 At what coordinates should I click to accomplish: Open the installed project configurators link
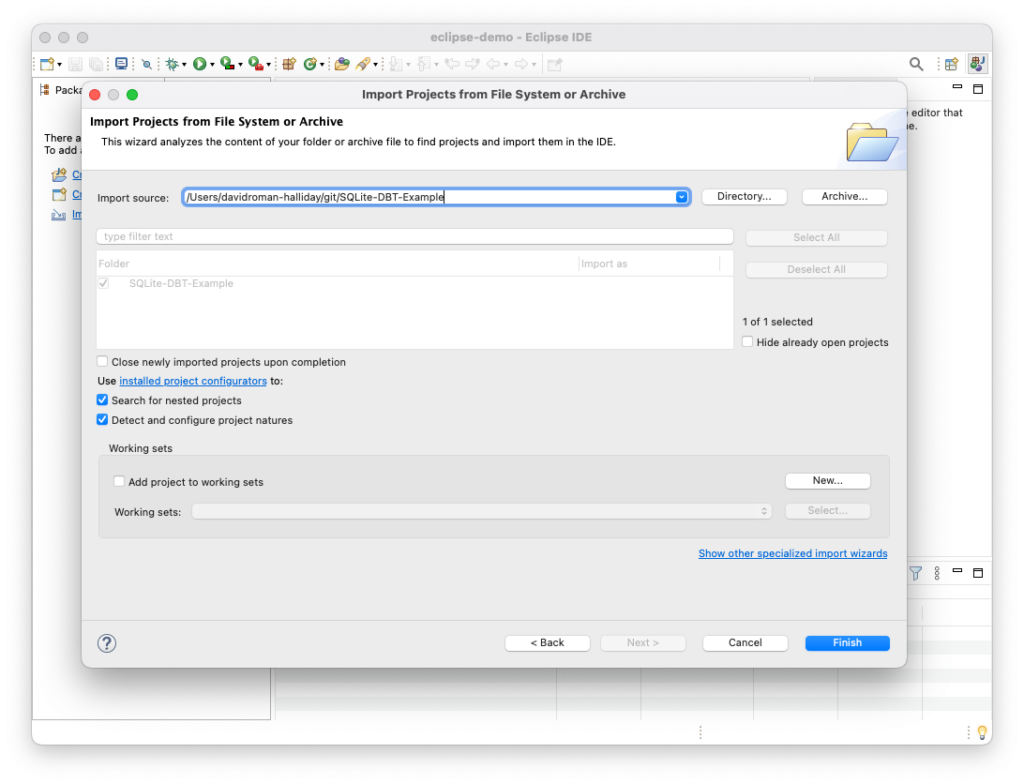[x=193, y=381]
